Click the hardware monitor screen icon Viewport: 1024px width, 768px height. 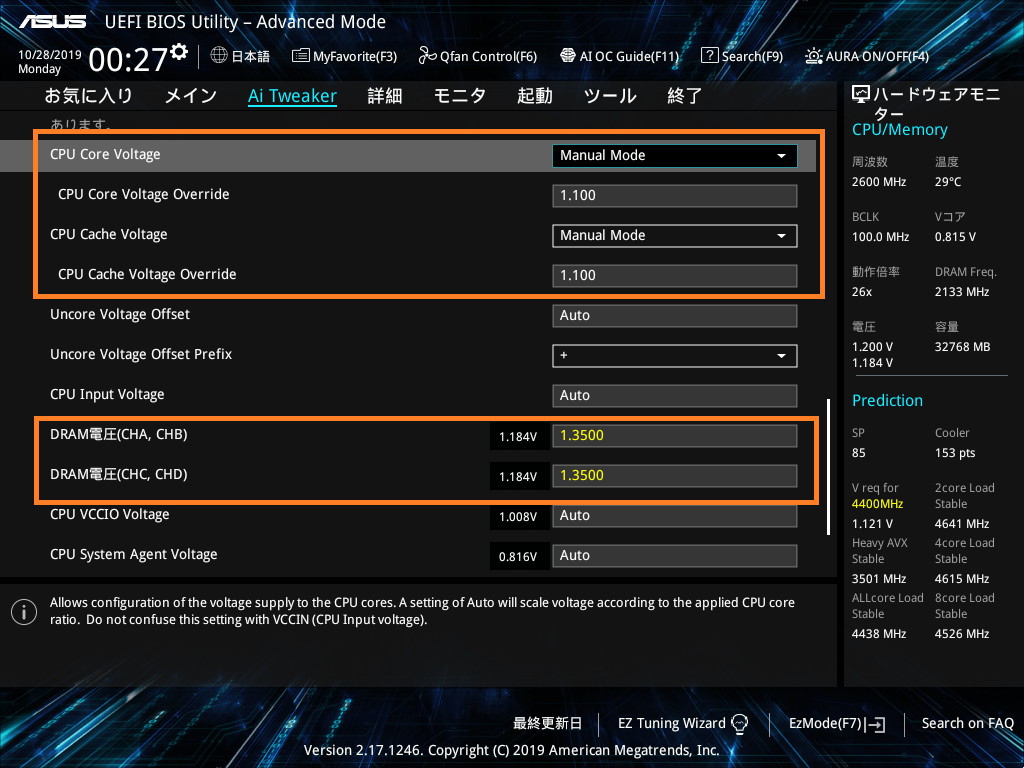(861, 94)
